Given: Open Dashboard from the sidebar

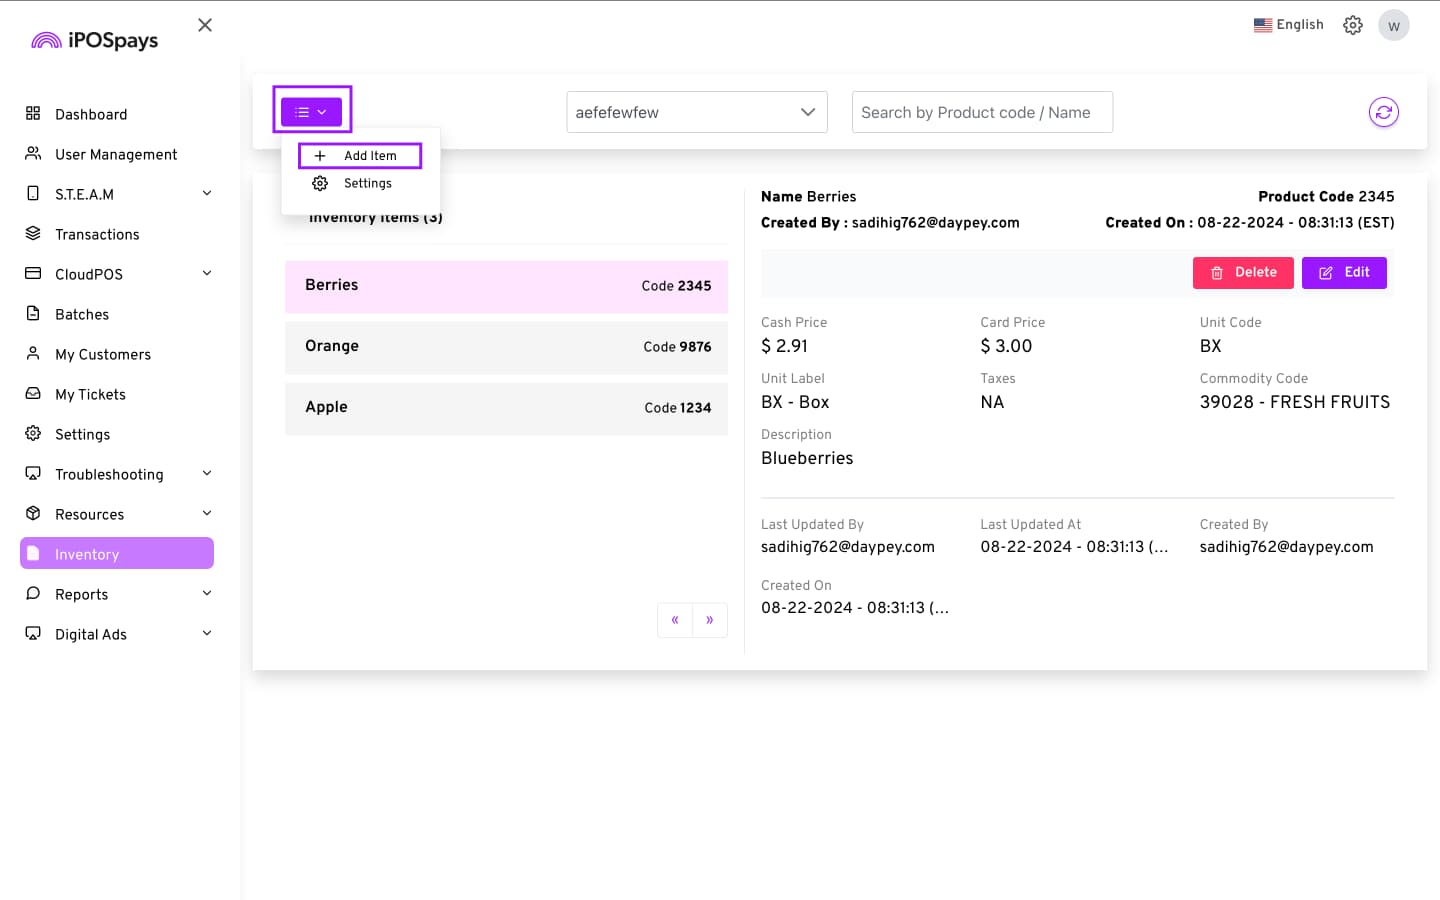Looking at the screenshot, I should (91, 114).
